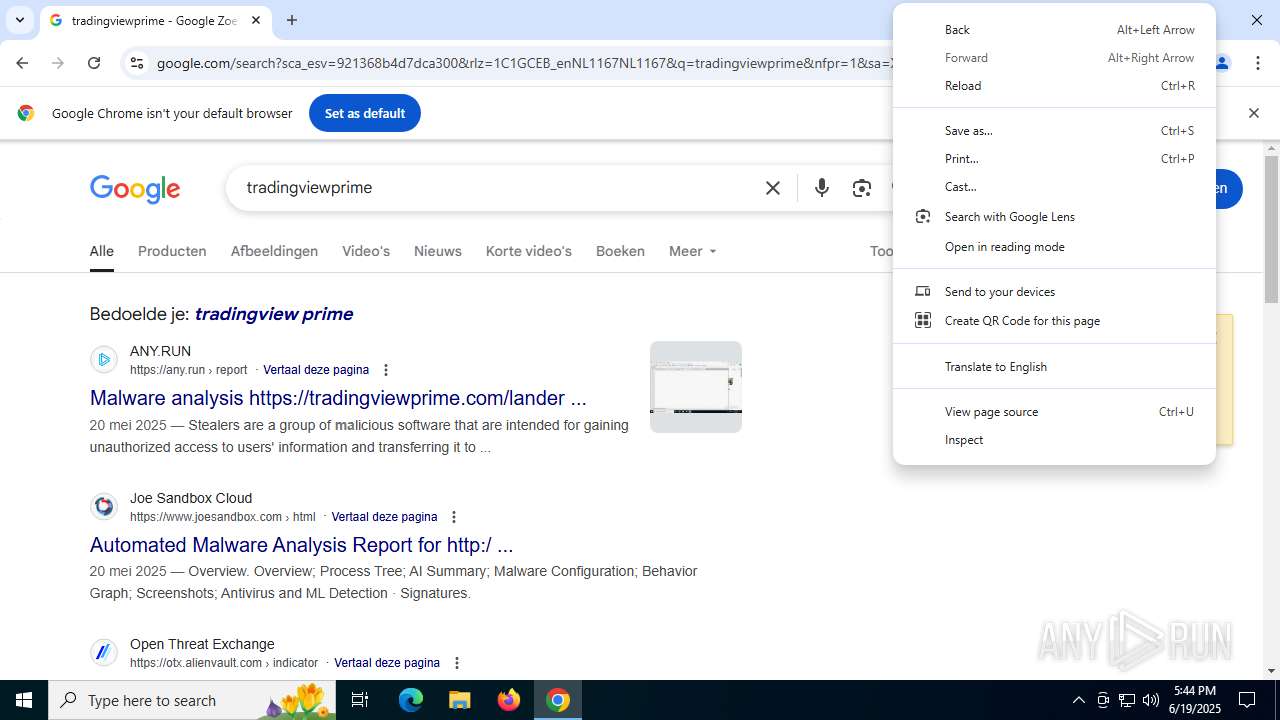Expand the Meer dropdown

(x=693, y=251)
